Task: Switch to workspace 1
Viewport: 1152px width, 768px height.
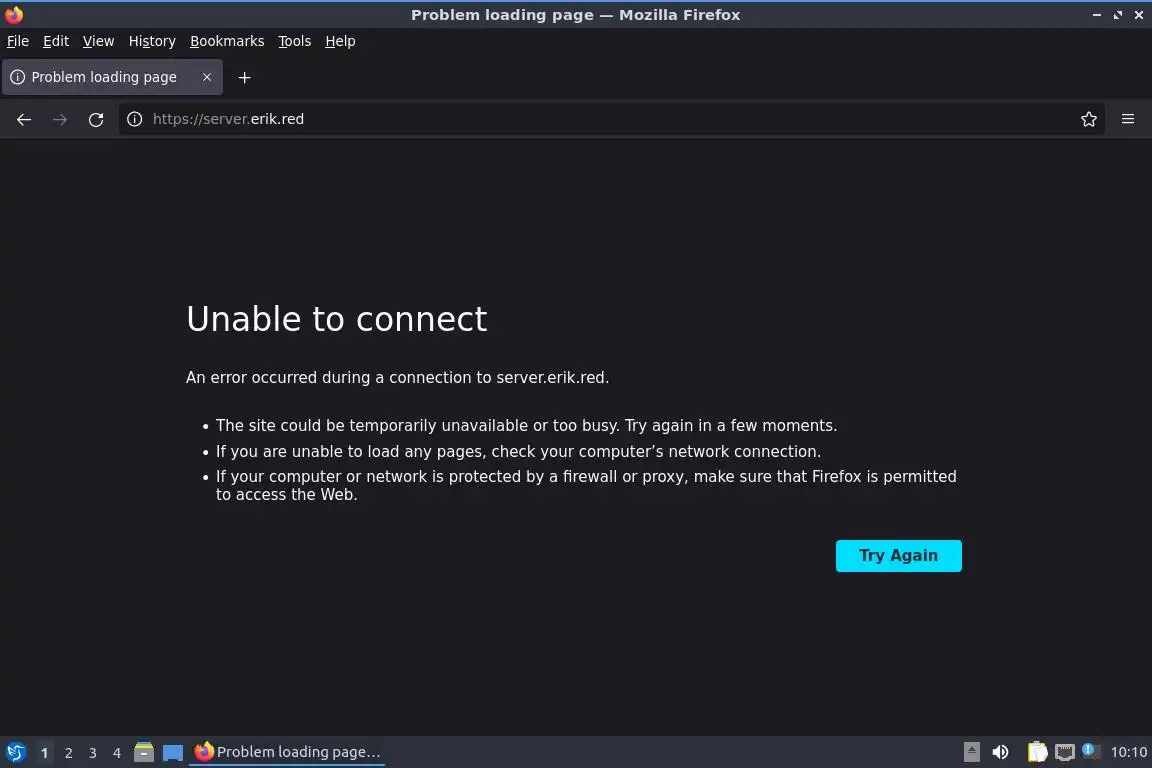Action: (x=44, y=753)
